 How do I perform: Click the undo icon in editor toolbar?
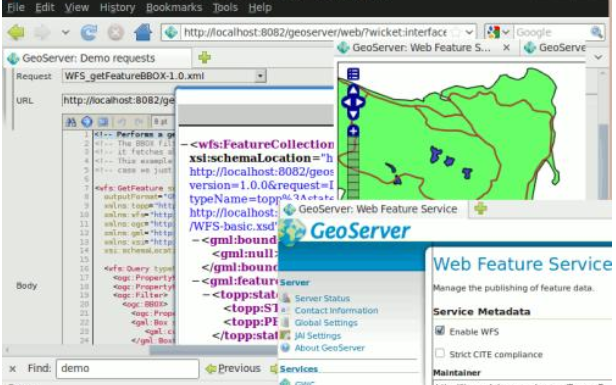pyautogui.click(x=122, y=122)
